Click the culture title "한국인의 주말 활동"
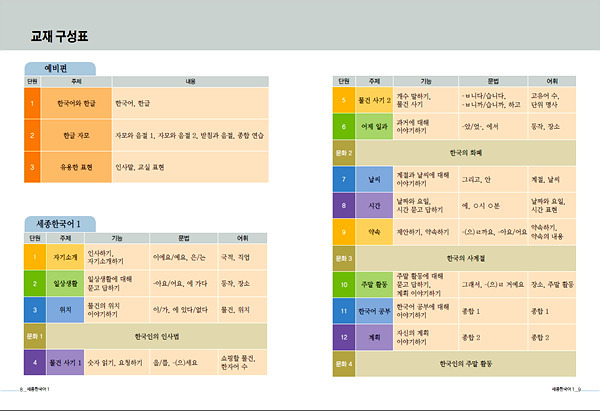Viewport: 600px width, 411px height. 466,364
